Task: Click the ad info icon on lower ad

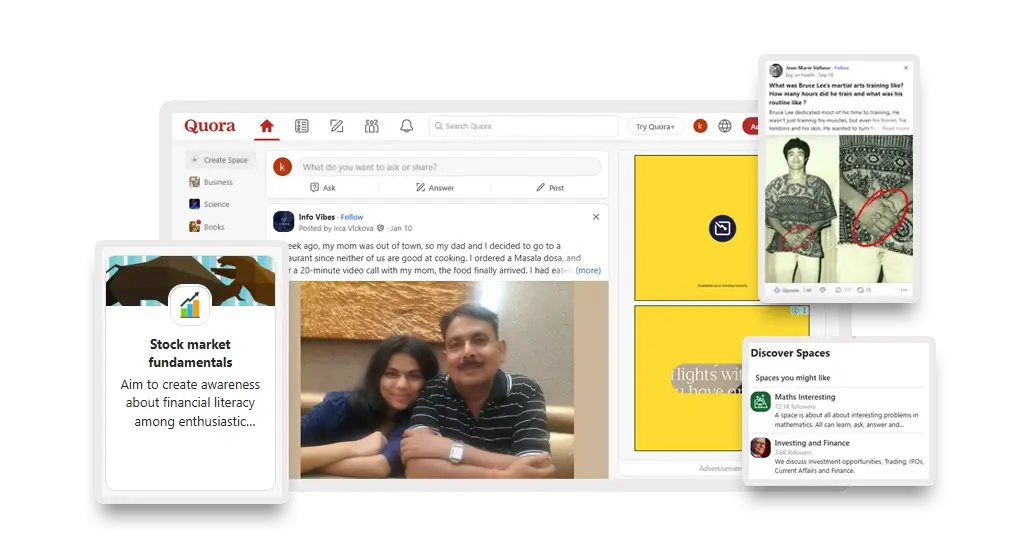Action: click(x=796, y=310)
